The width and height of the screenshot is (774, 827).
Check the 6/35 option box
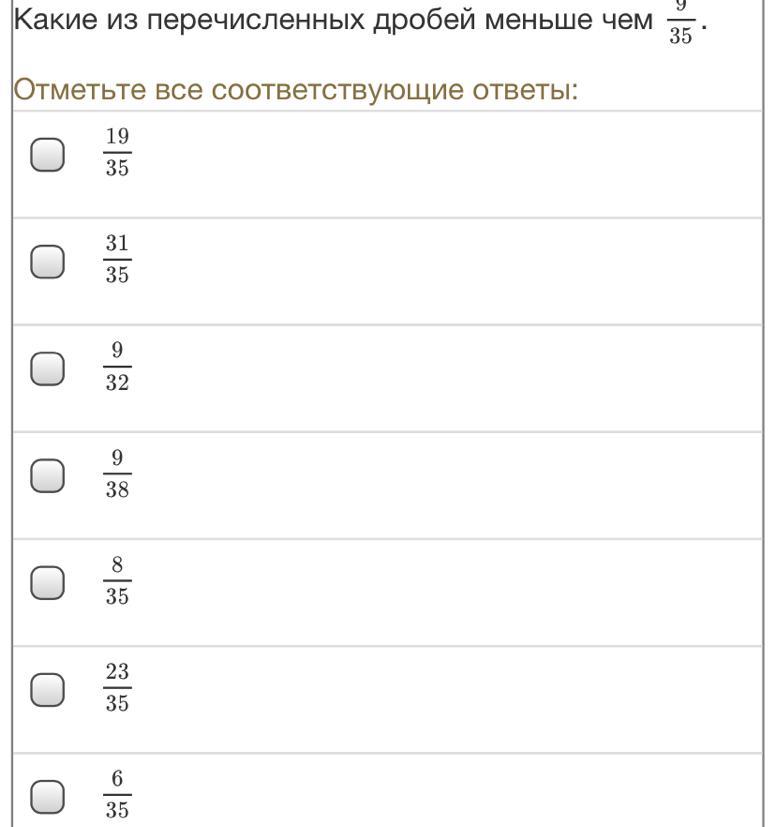coord(47,797)
